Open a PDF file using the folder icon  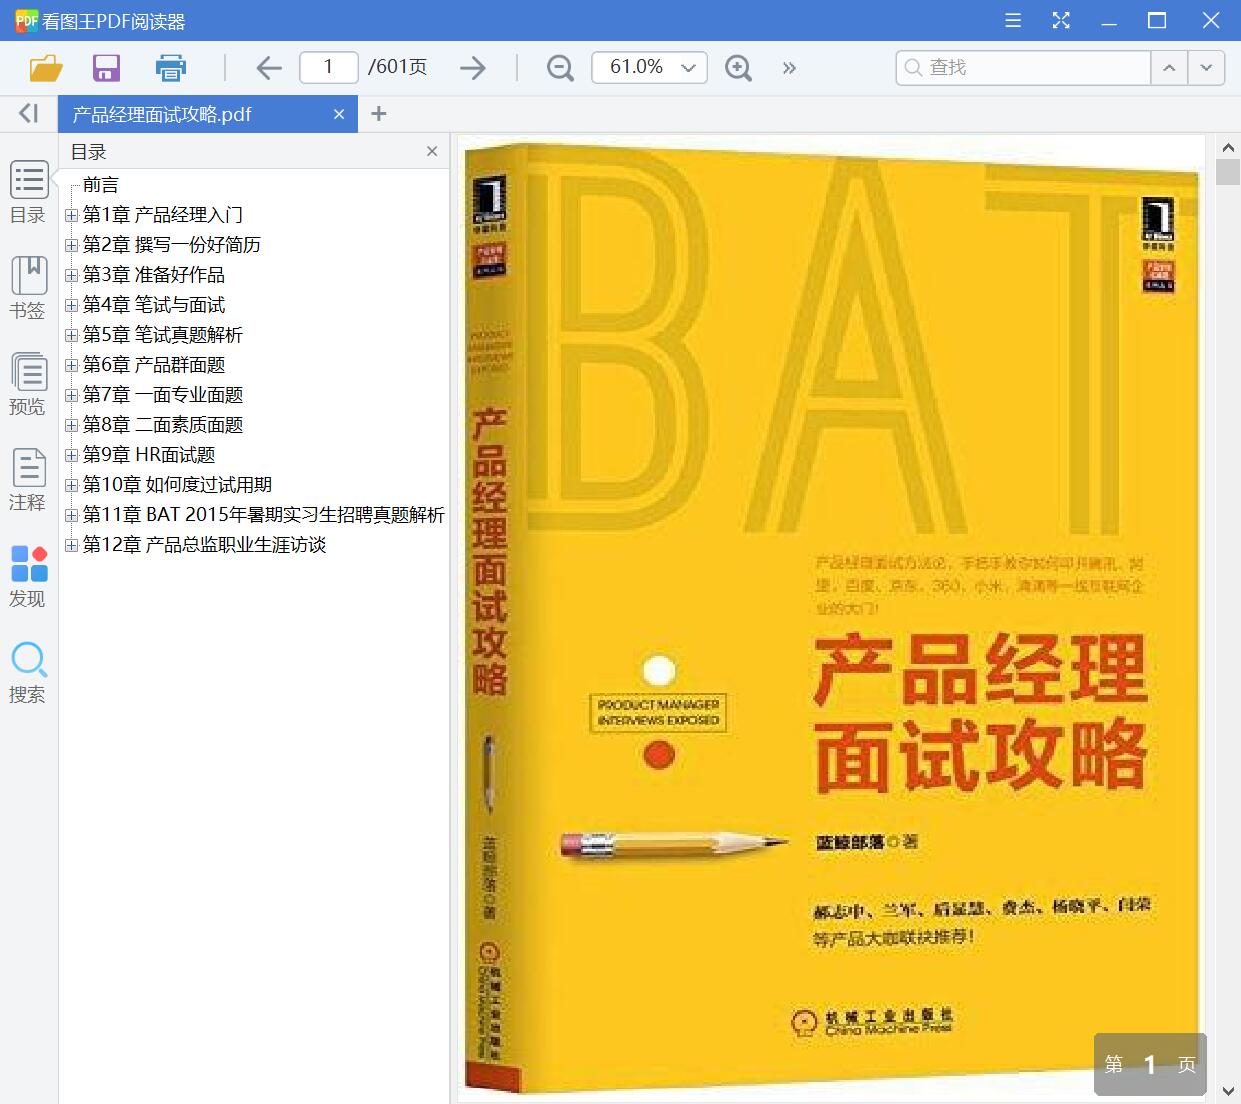(x=44, y=67)
